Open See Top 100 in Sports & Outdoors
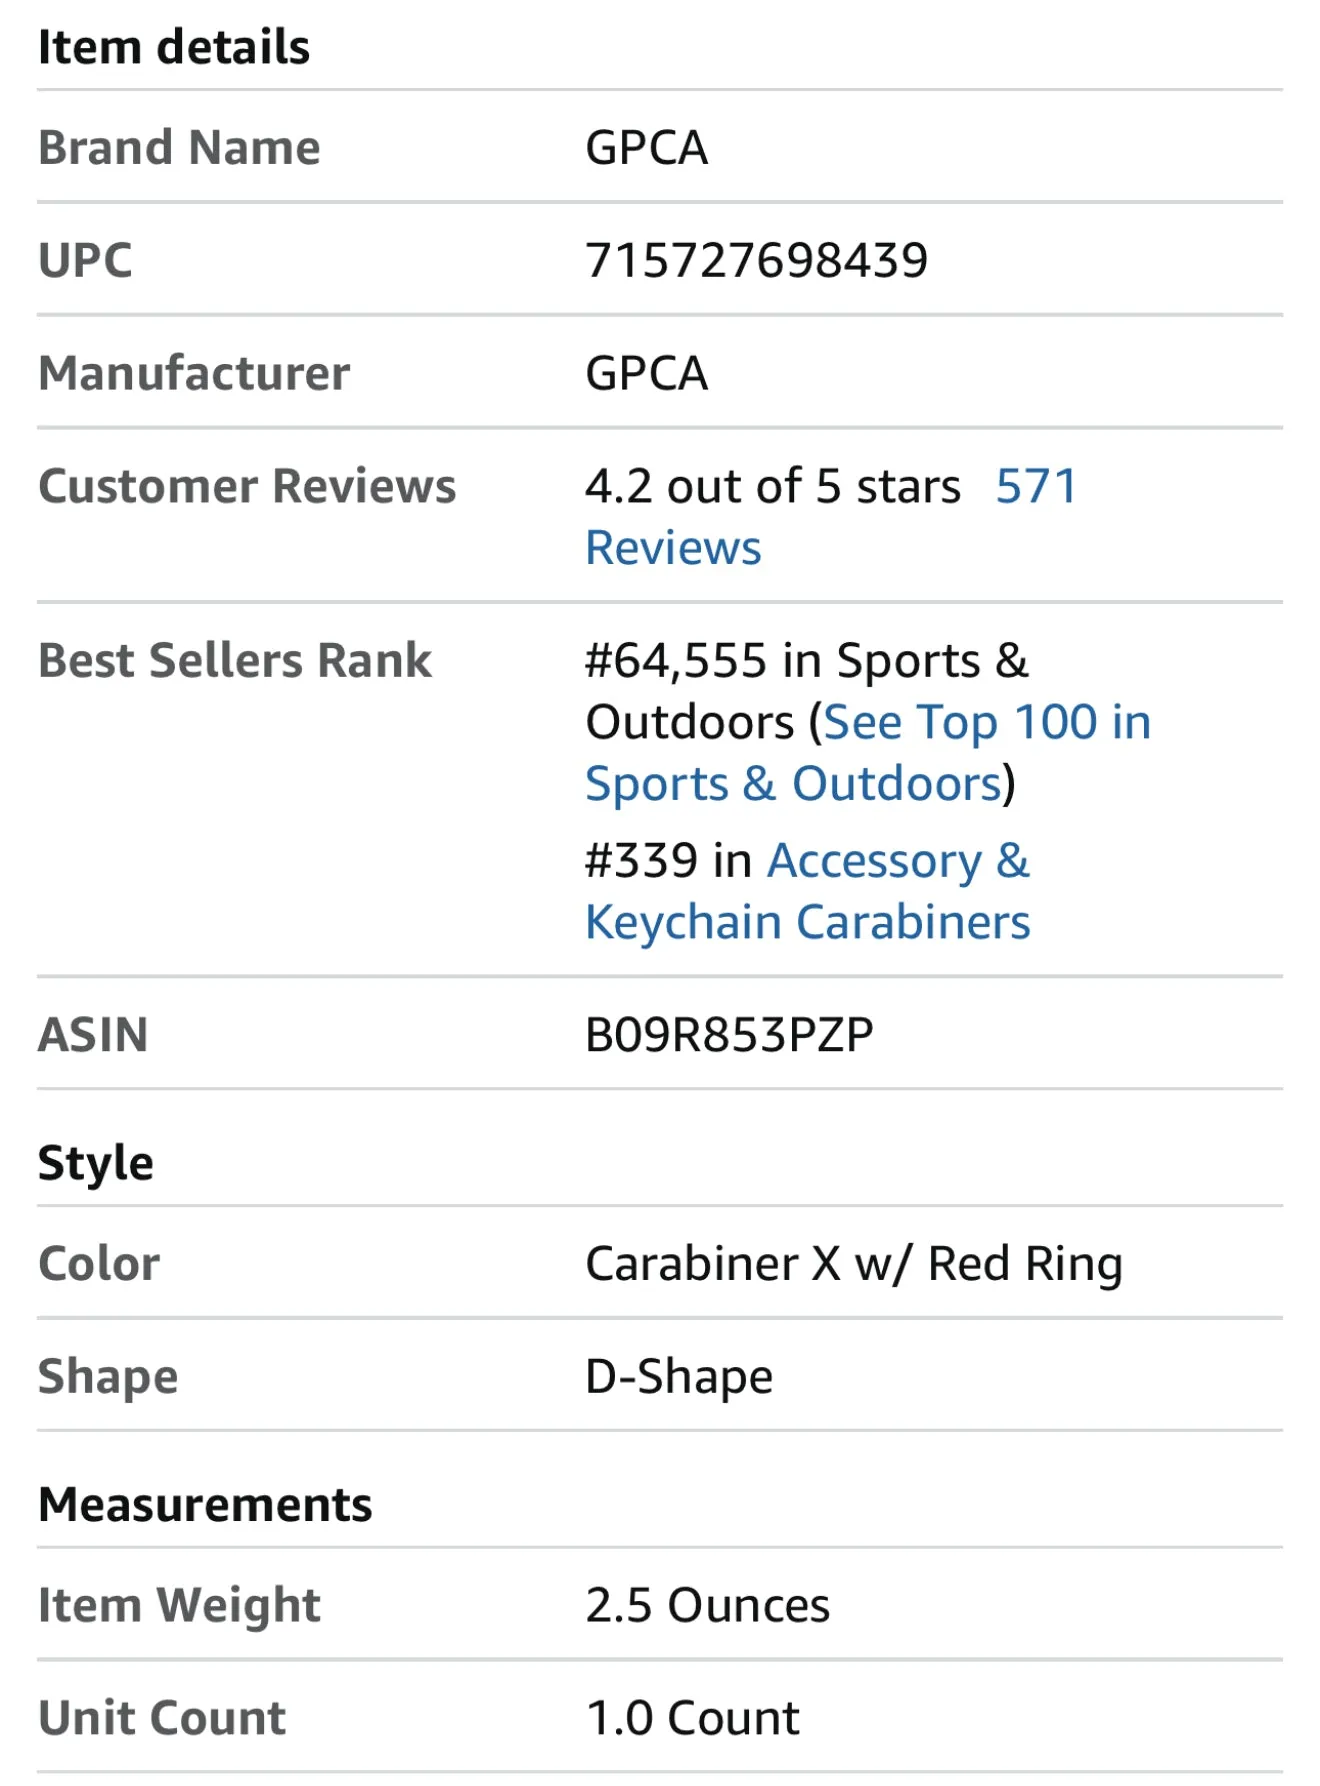 click(x=868, y=752)
